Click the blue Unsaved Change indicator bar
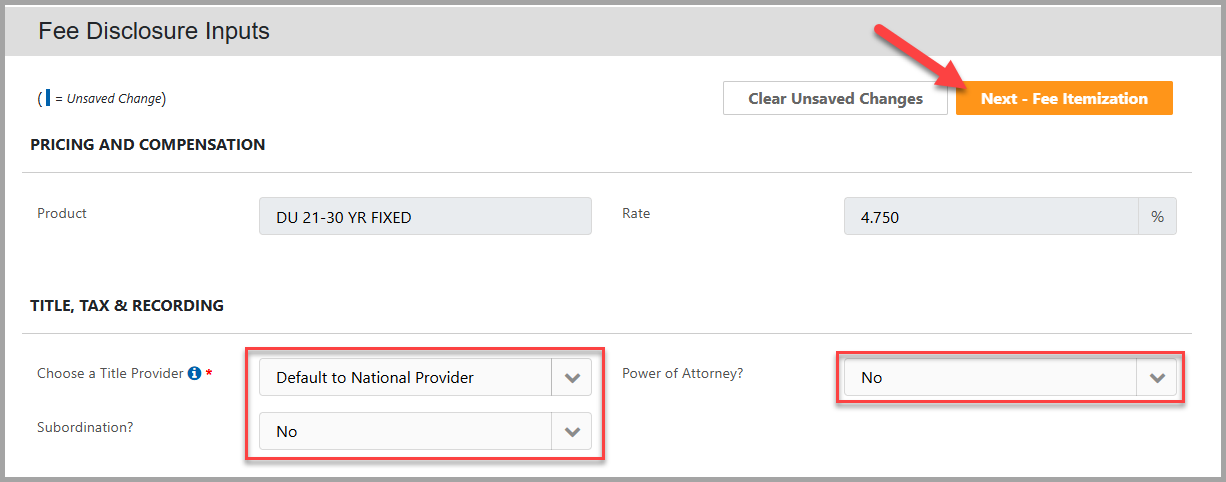1226x482 pixels. point(47,98)
